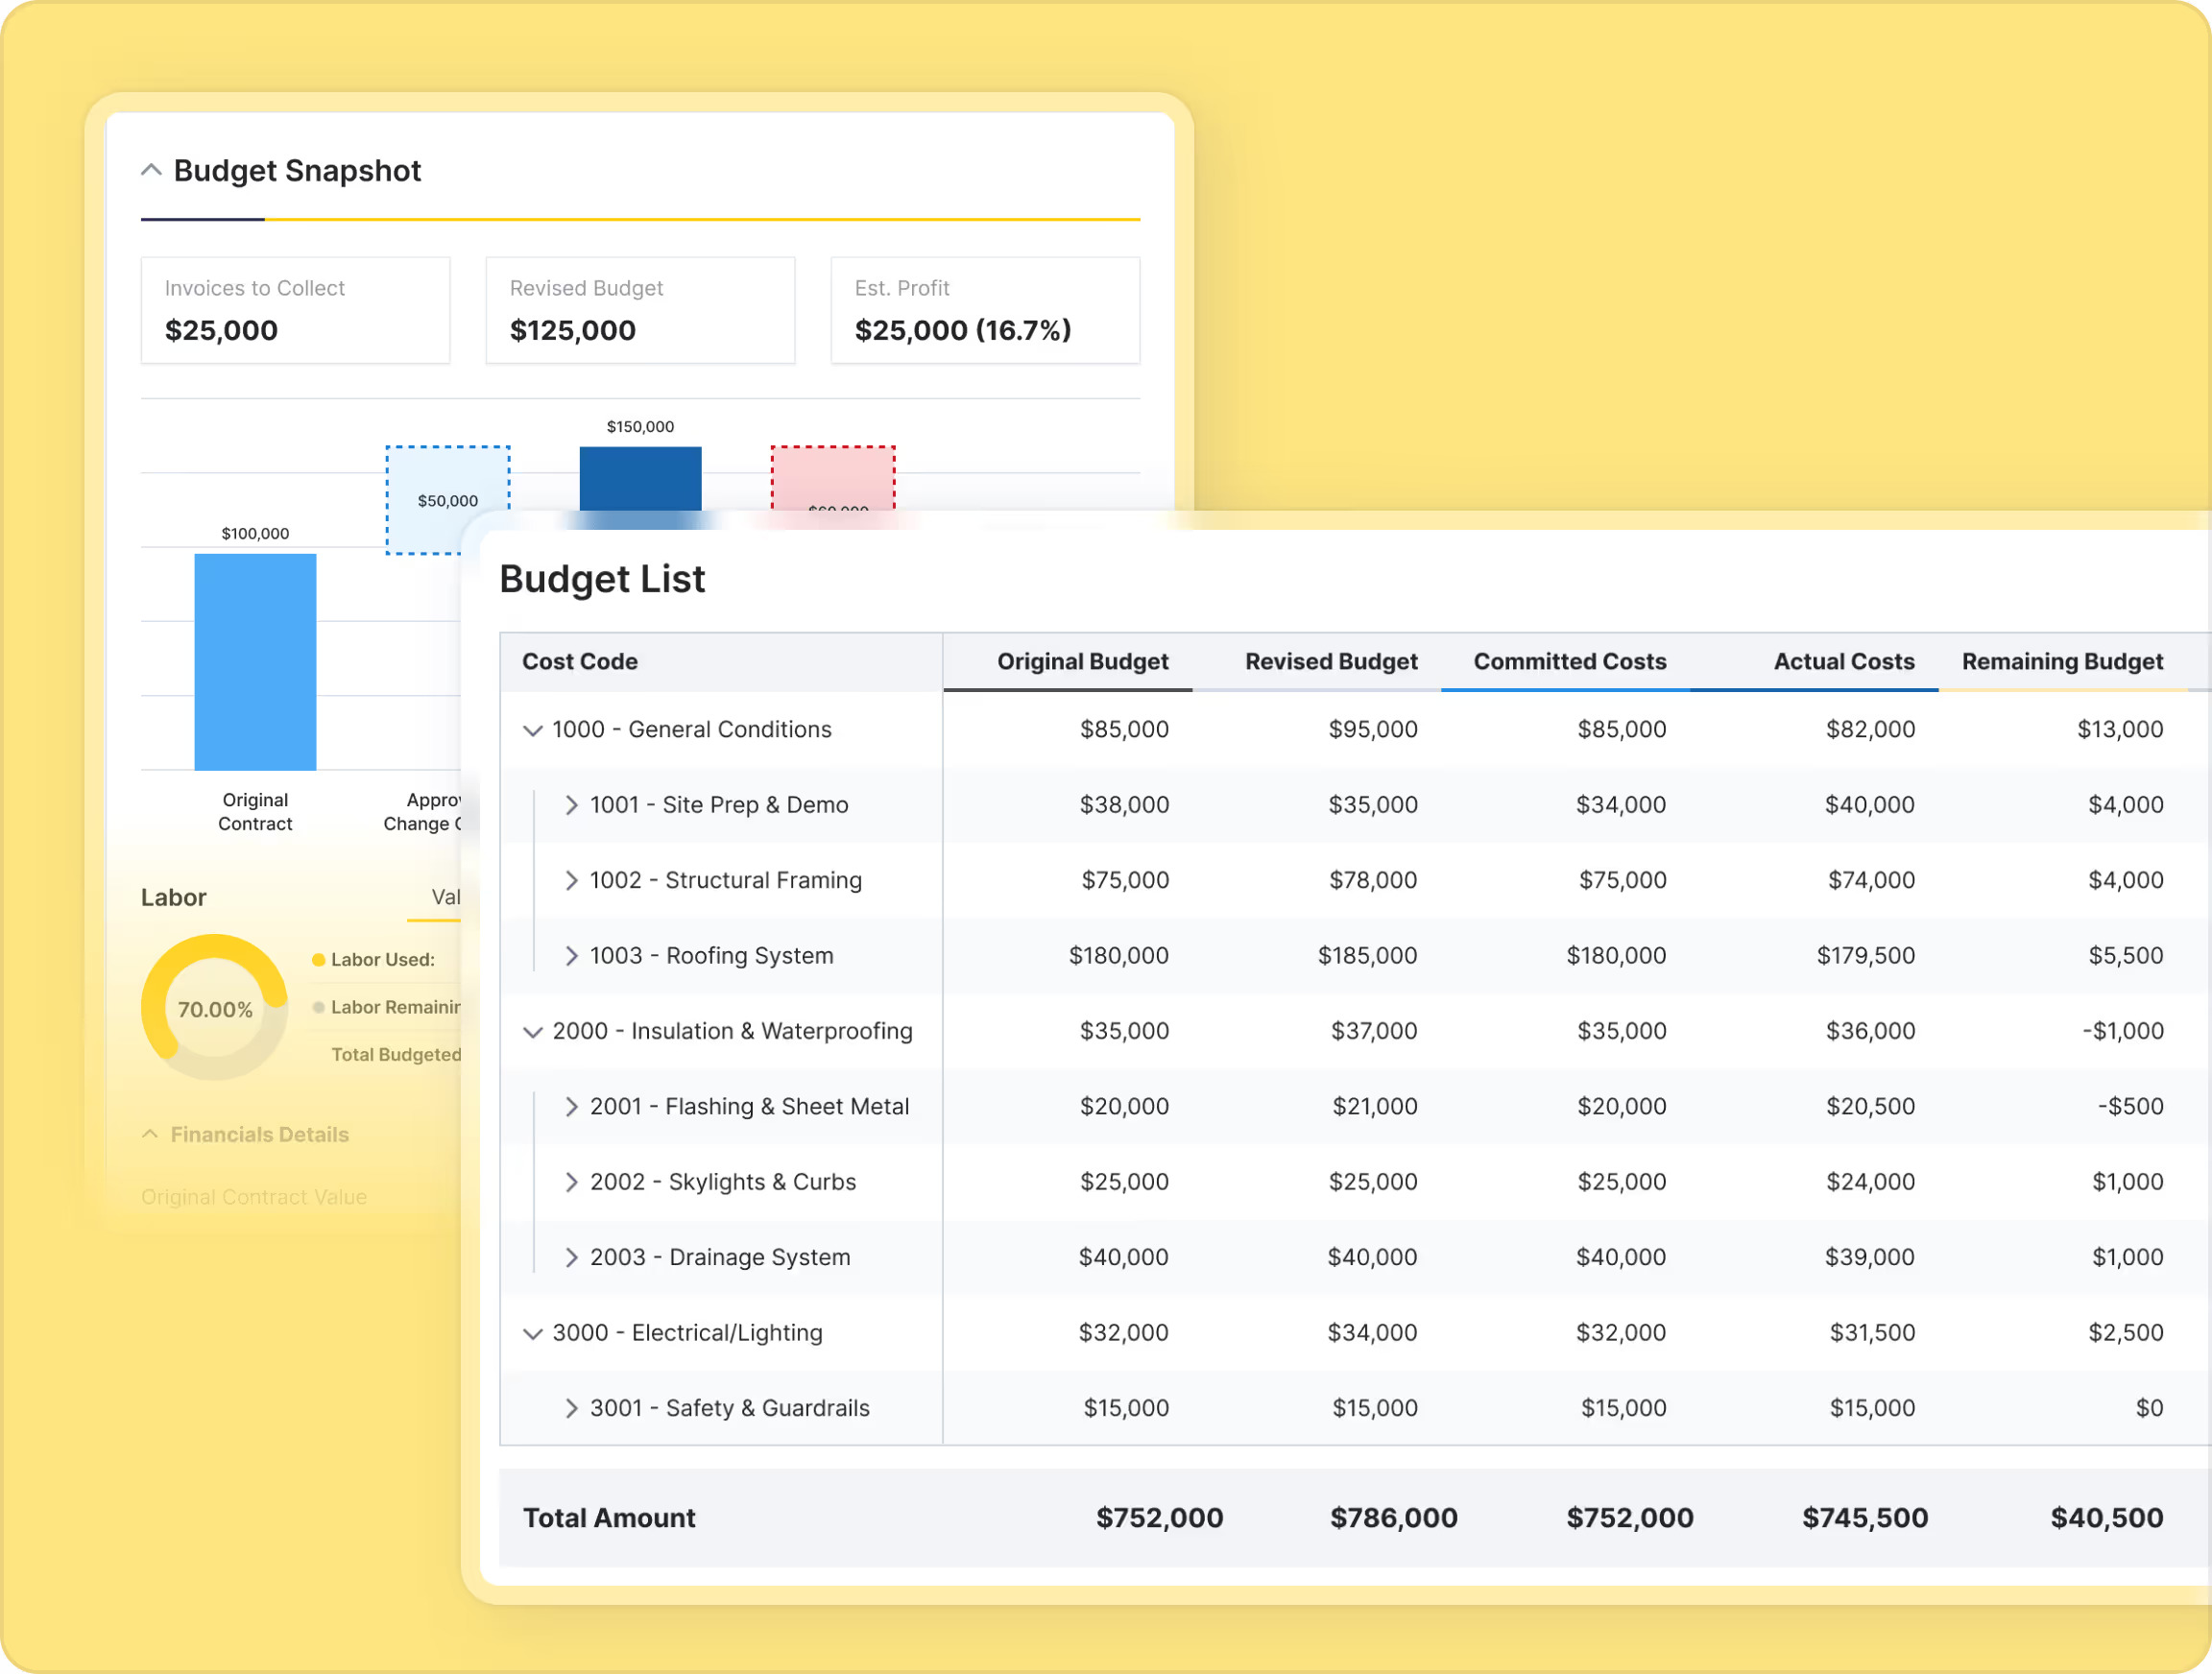The image size is (2212, 1674).
Task: Collapse the Financials Details section
Action: [x=150, y=1135]
